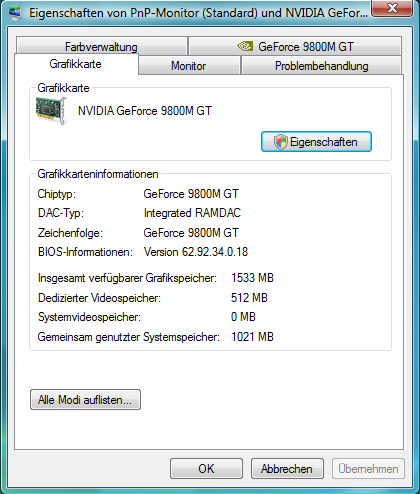This screenshot has width=420, height=494.
Task: Open the Farbverwaltung tab
Action: point(101,46)
